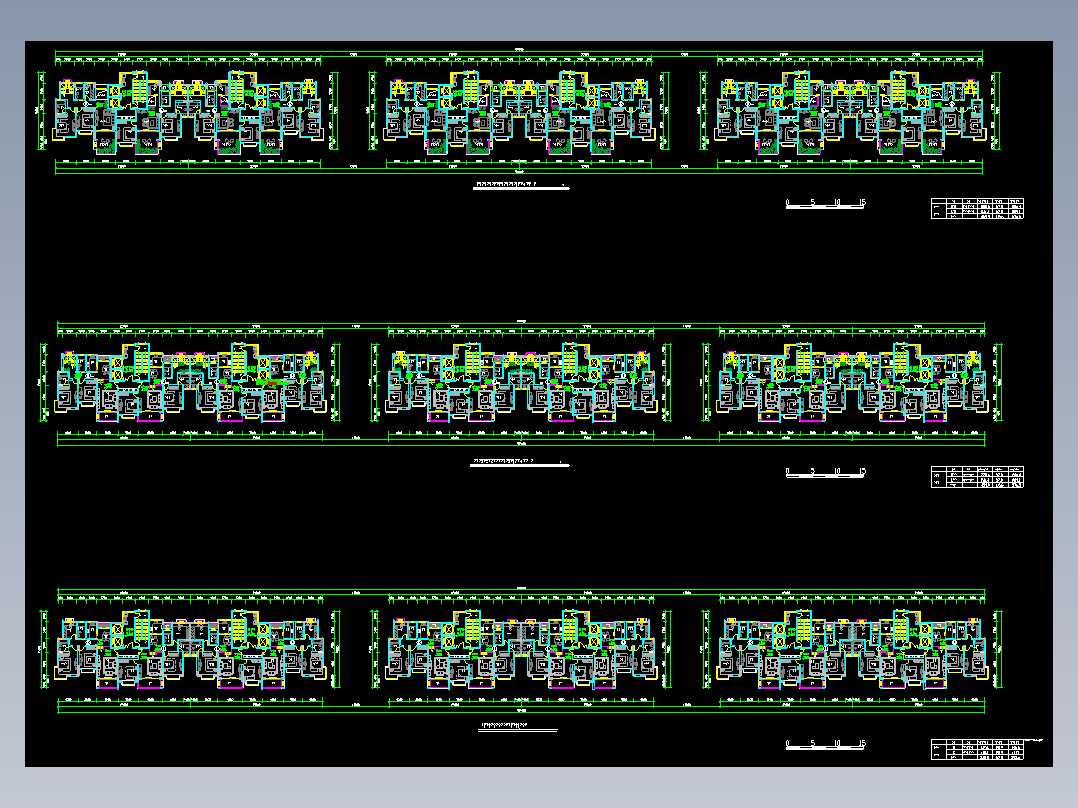
Task: Select the data table beside bottom scale bar
Action: 978,750
